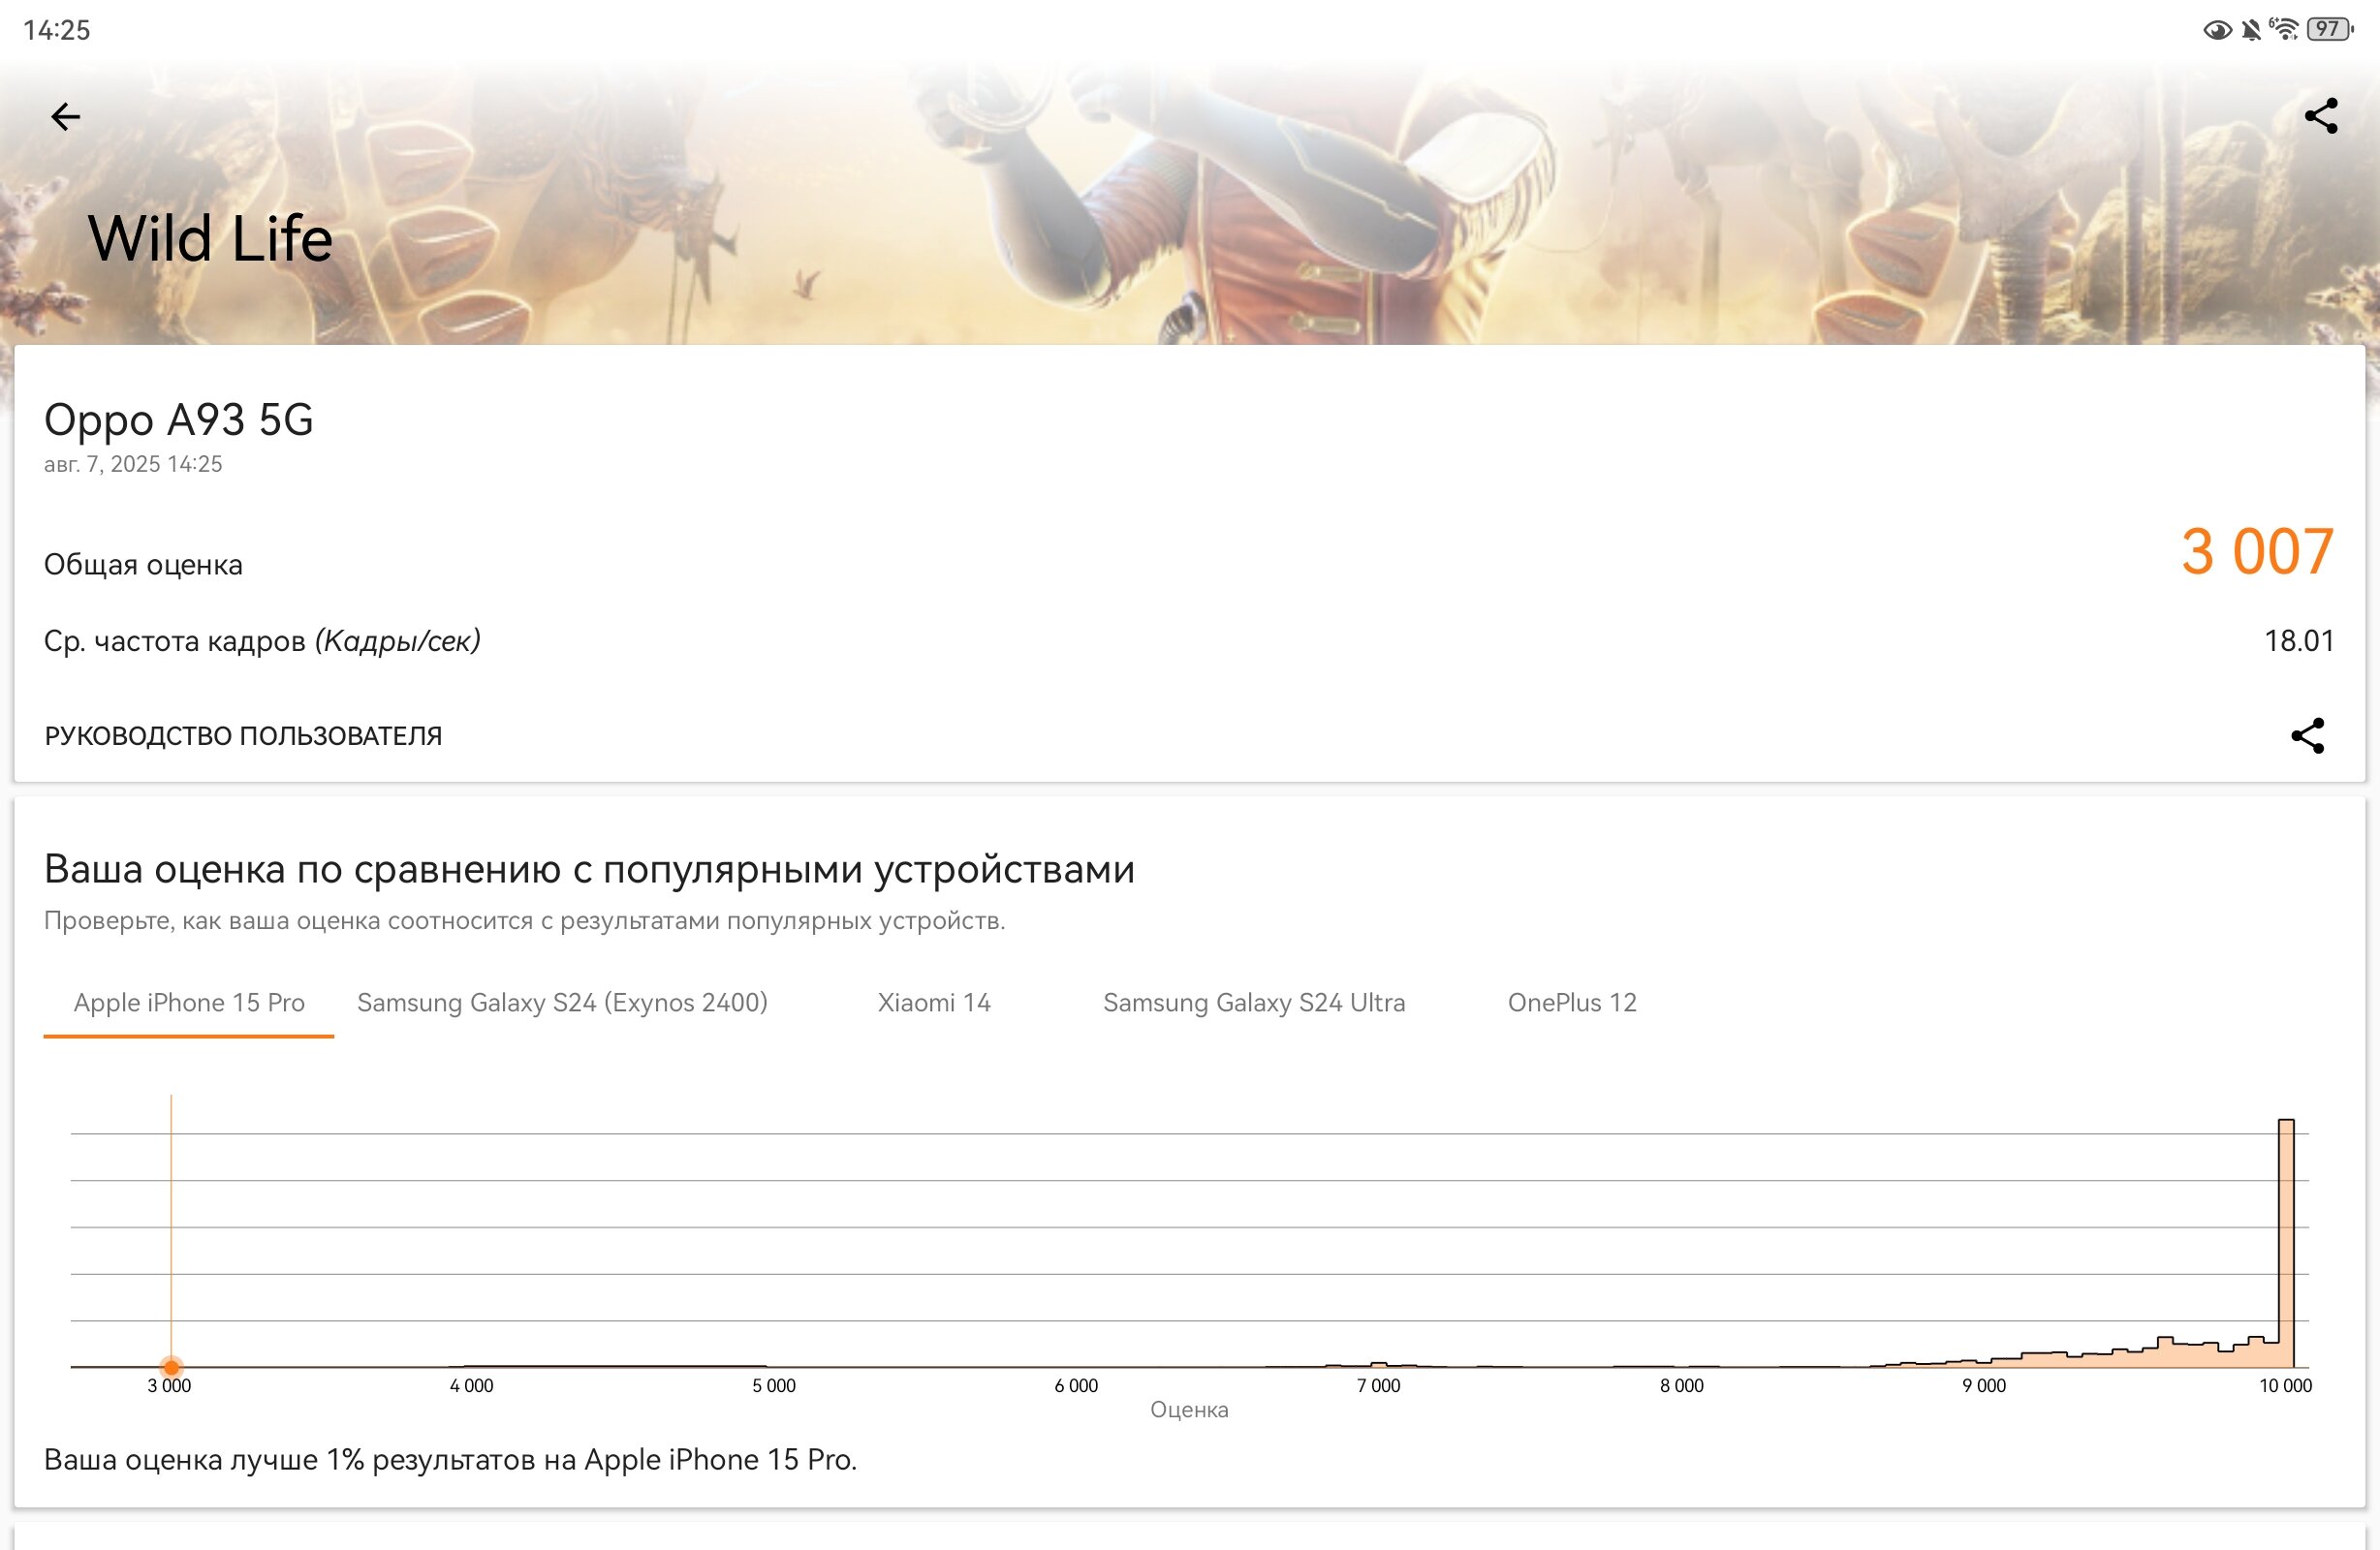Tap the Wild Life title
The width and height of the screenshot is (2380, 1550).
point(210,239)
